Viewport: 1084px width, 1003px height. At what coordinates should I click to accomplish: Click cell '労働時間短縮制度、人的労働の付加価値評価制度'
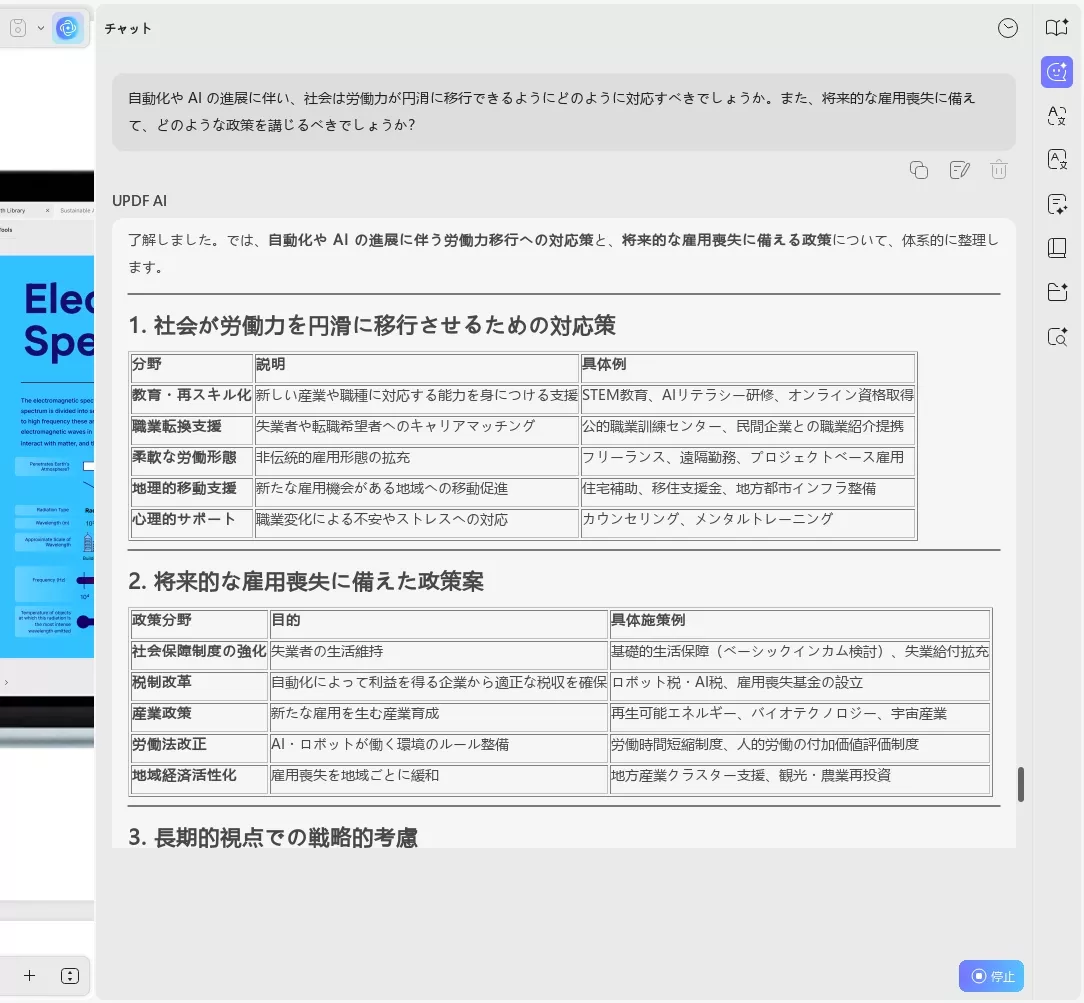800,747
